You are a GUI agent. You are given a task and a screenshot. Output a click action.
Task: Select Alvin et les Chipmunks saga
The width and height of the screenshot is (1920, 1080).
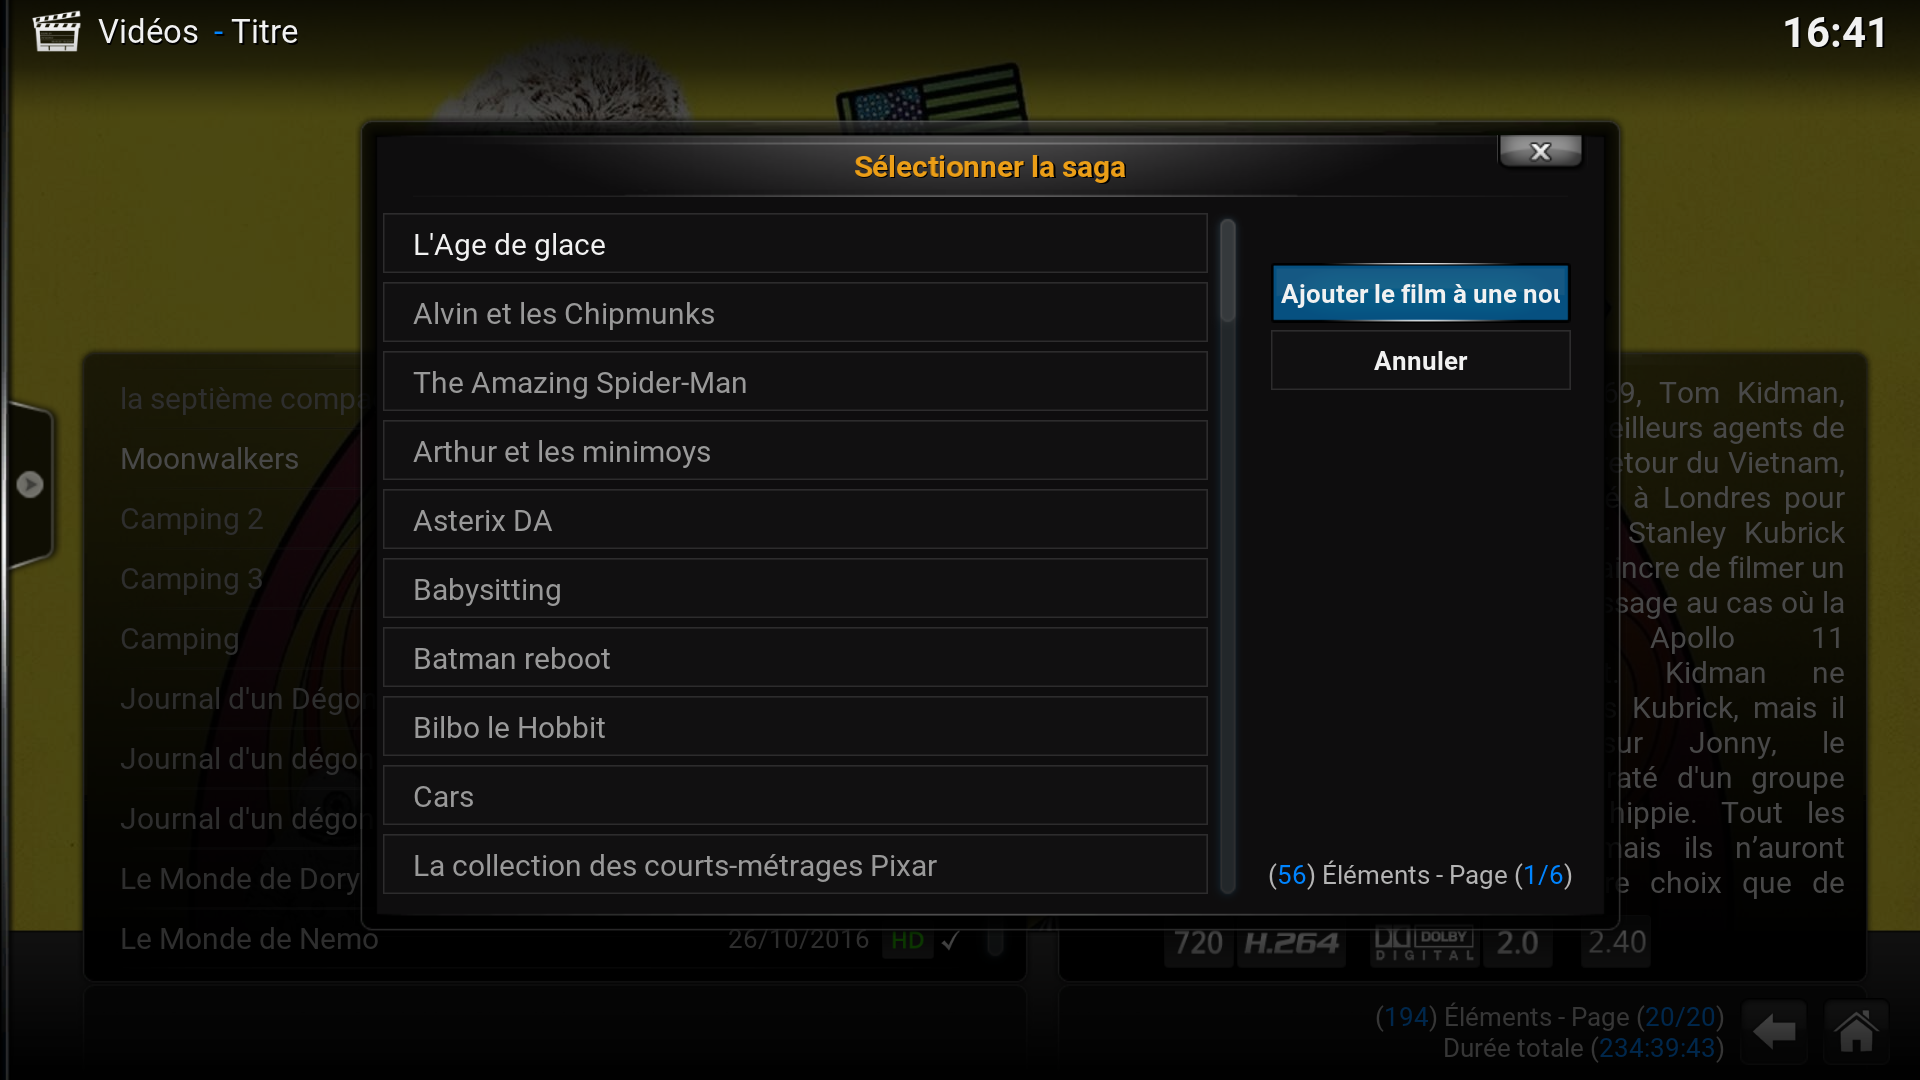[x=795, y=312]
